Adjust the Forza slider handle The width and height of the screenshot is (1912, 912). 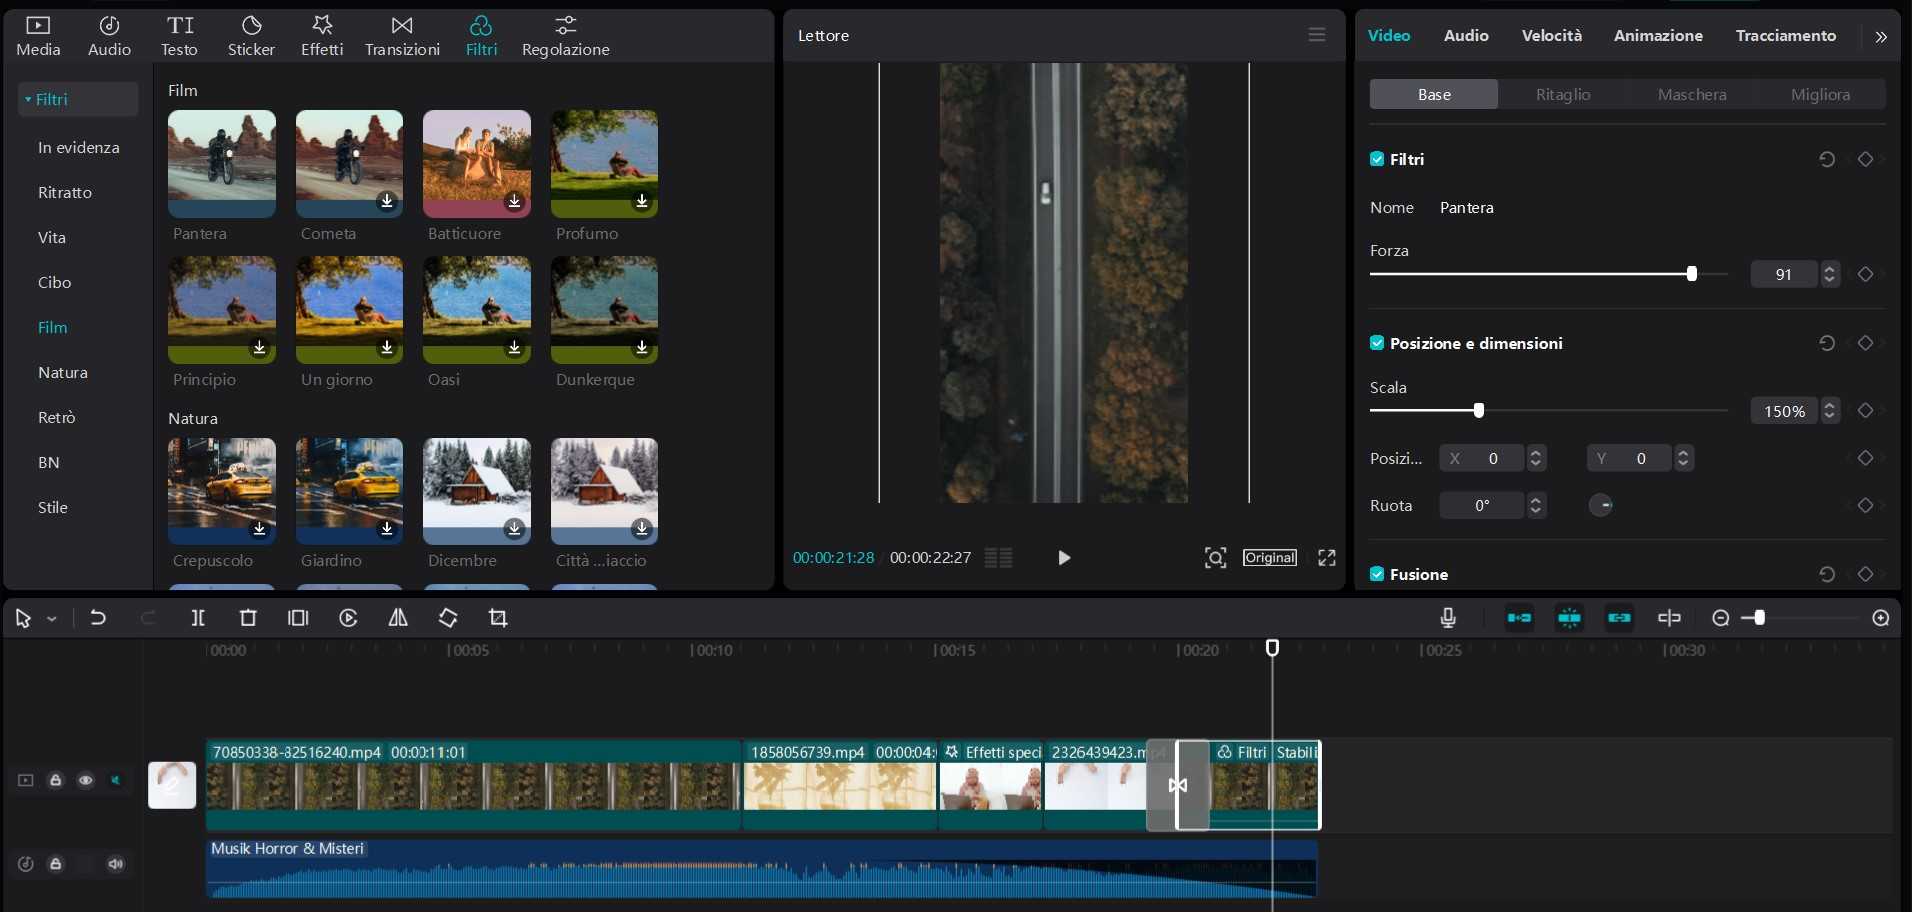[x=1692, y=274]
